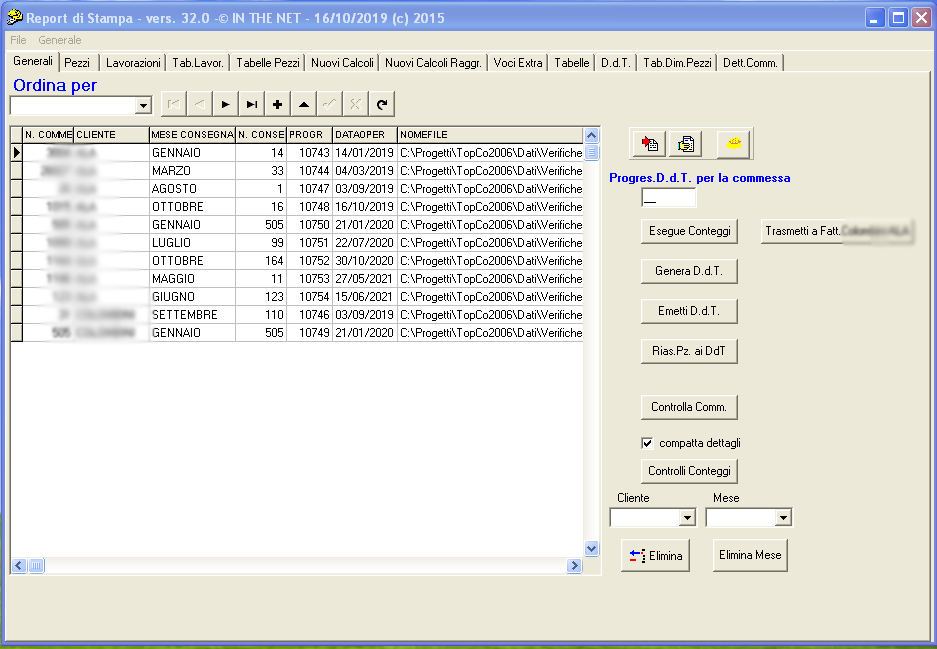This screenshot has height=649, width=937.
Task: Click date cell 16/10/2019
Action: 365,207
